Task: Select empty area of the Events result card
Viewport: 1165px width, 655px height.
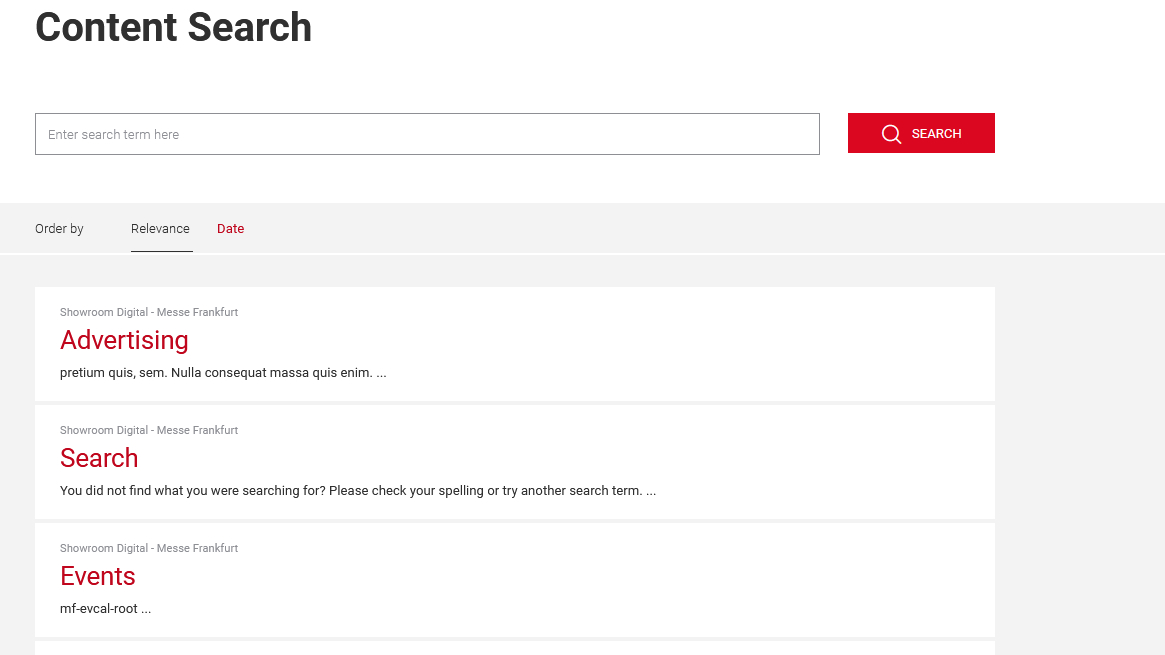Action: coord(700,580)
